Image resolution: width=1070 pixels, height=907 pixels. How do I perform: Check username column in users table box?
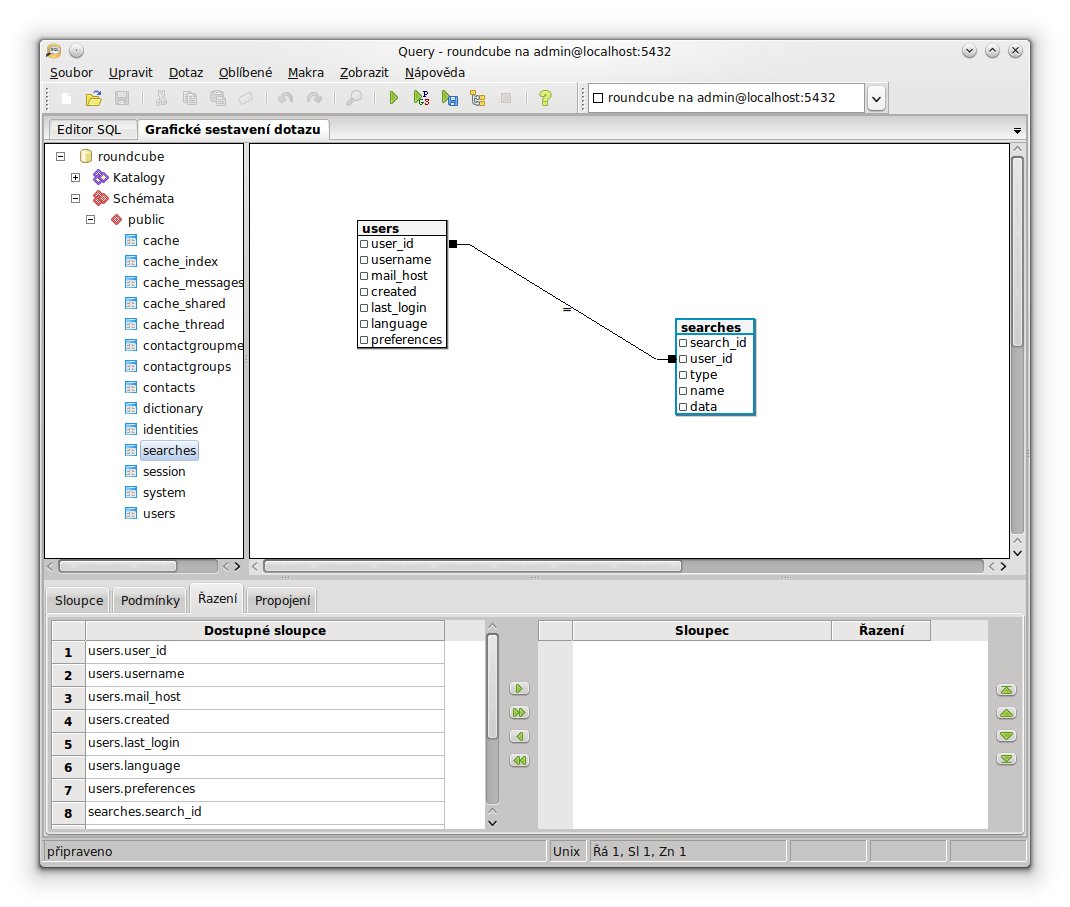point(364,260)
